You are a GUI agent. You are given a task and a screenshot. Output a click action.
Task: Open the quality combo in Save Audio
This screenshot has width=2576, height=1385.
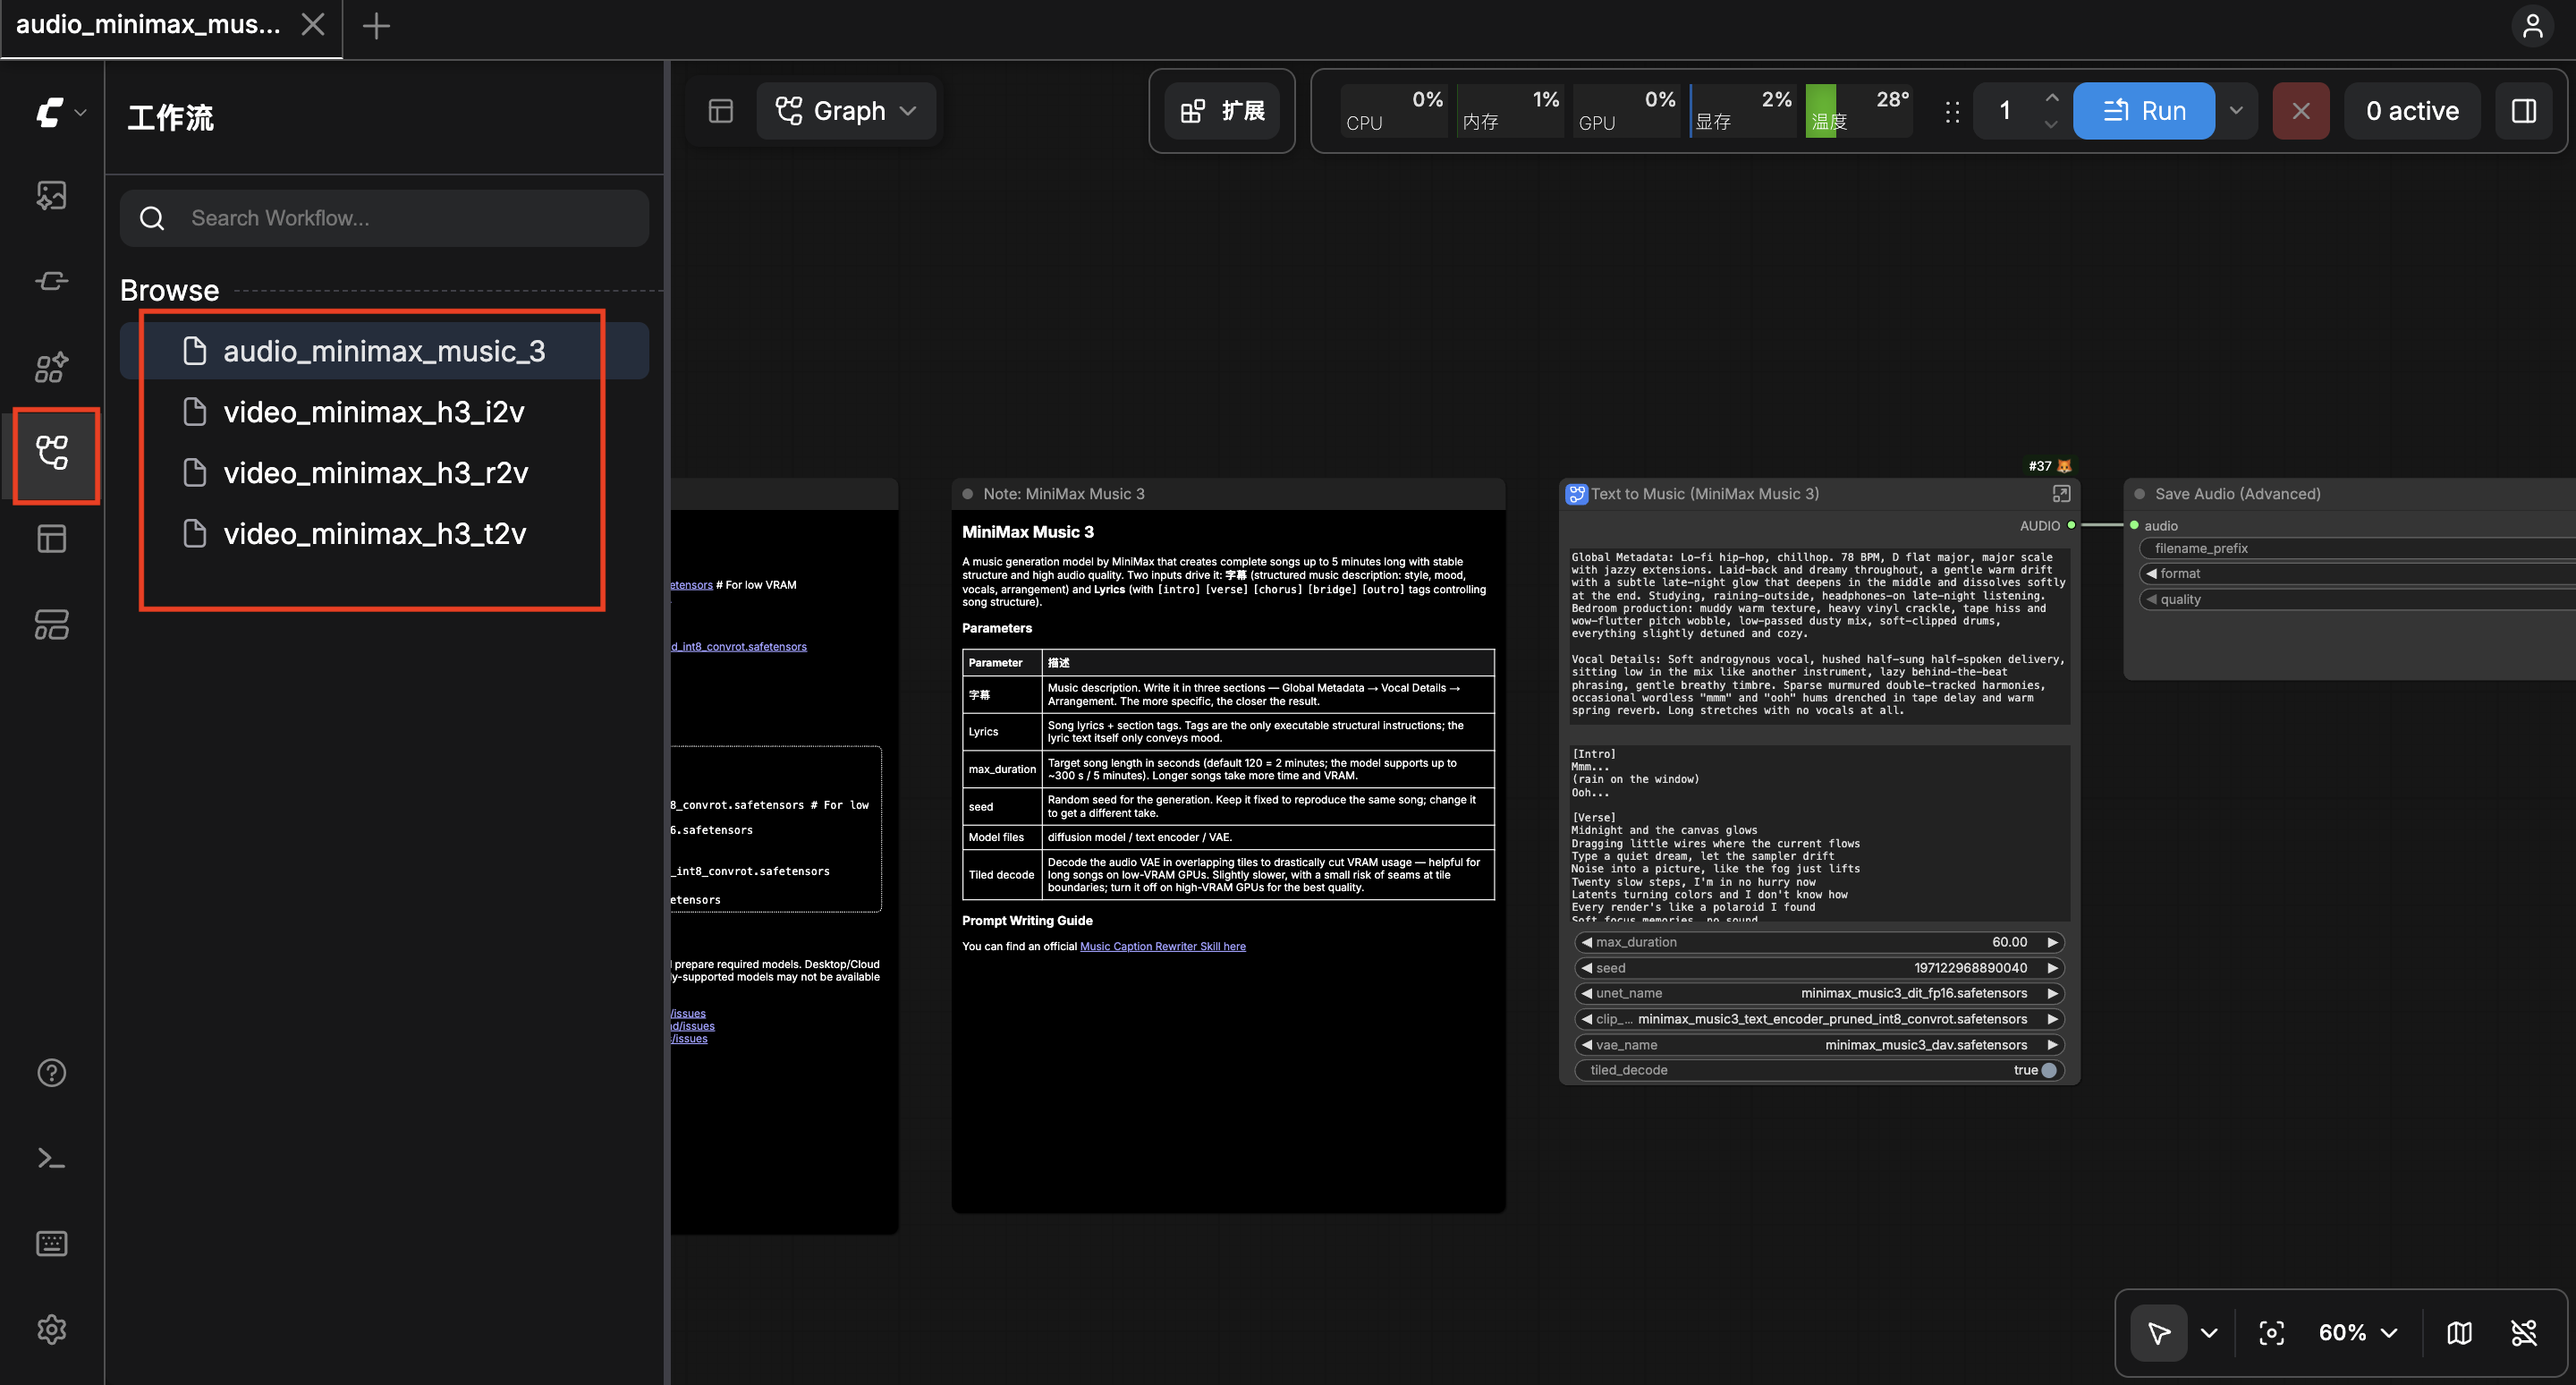(2357, 600)
